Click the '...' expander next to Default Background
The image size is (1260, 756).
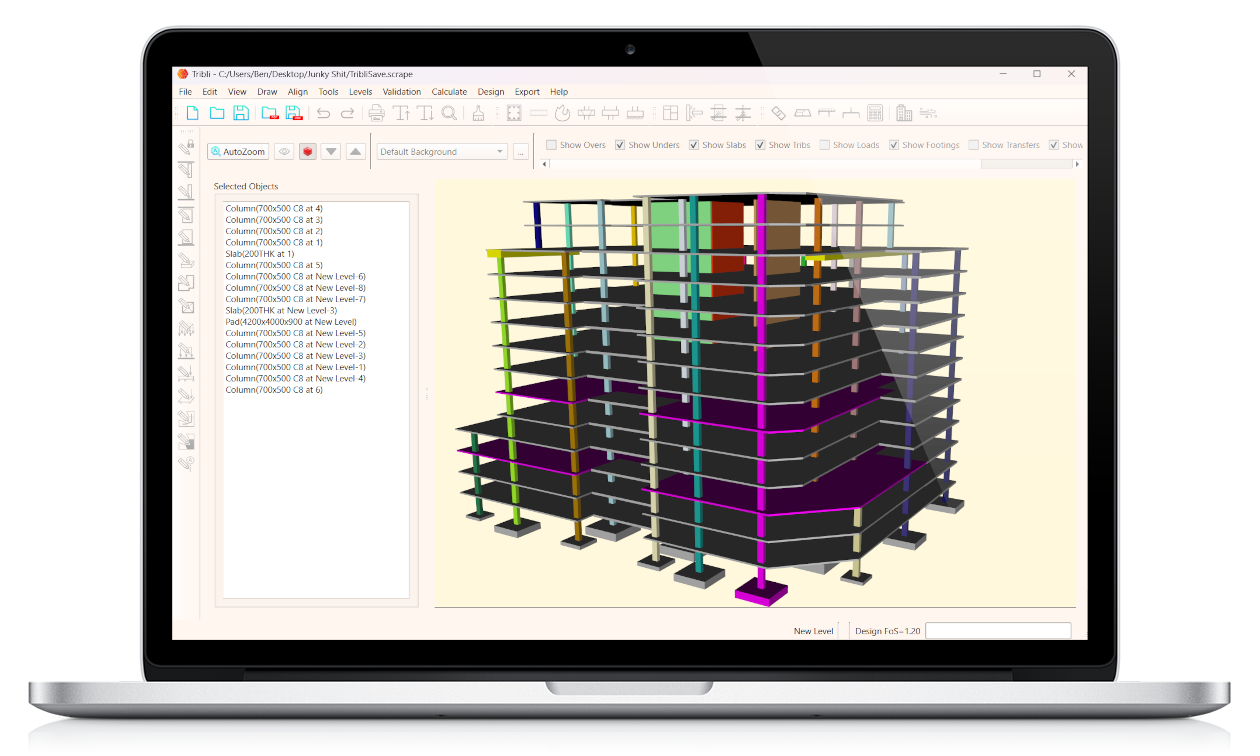tap(520, 150)
